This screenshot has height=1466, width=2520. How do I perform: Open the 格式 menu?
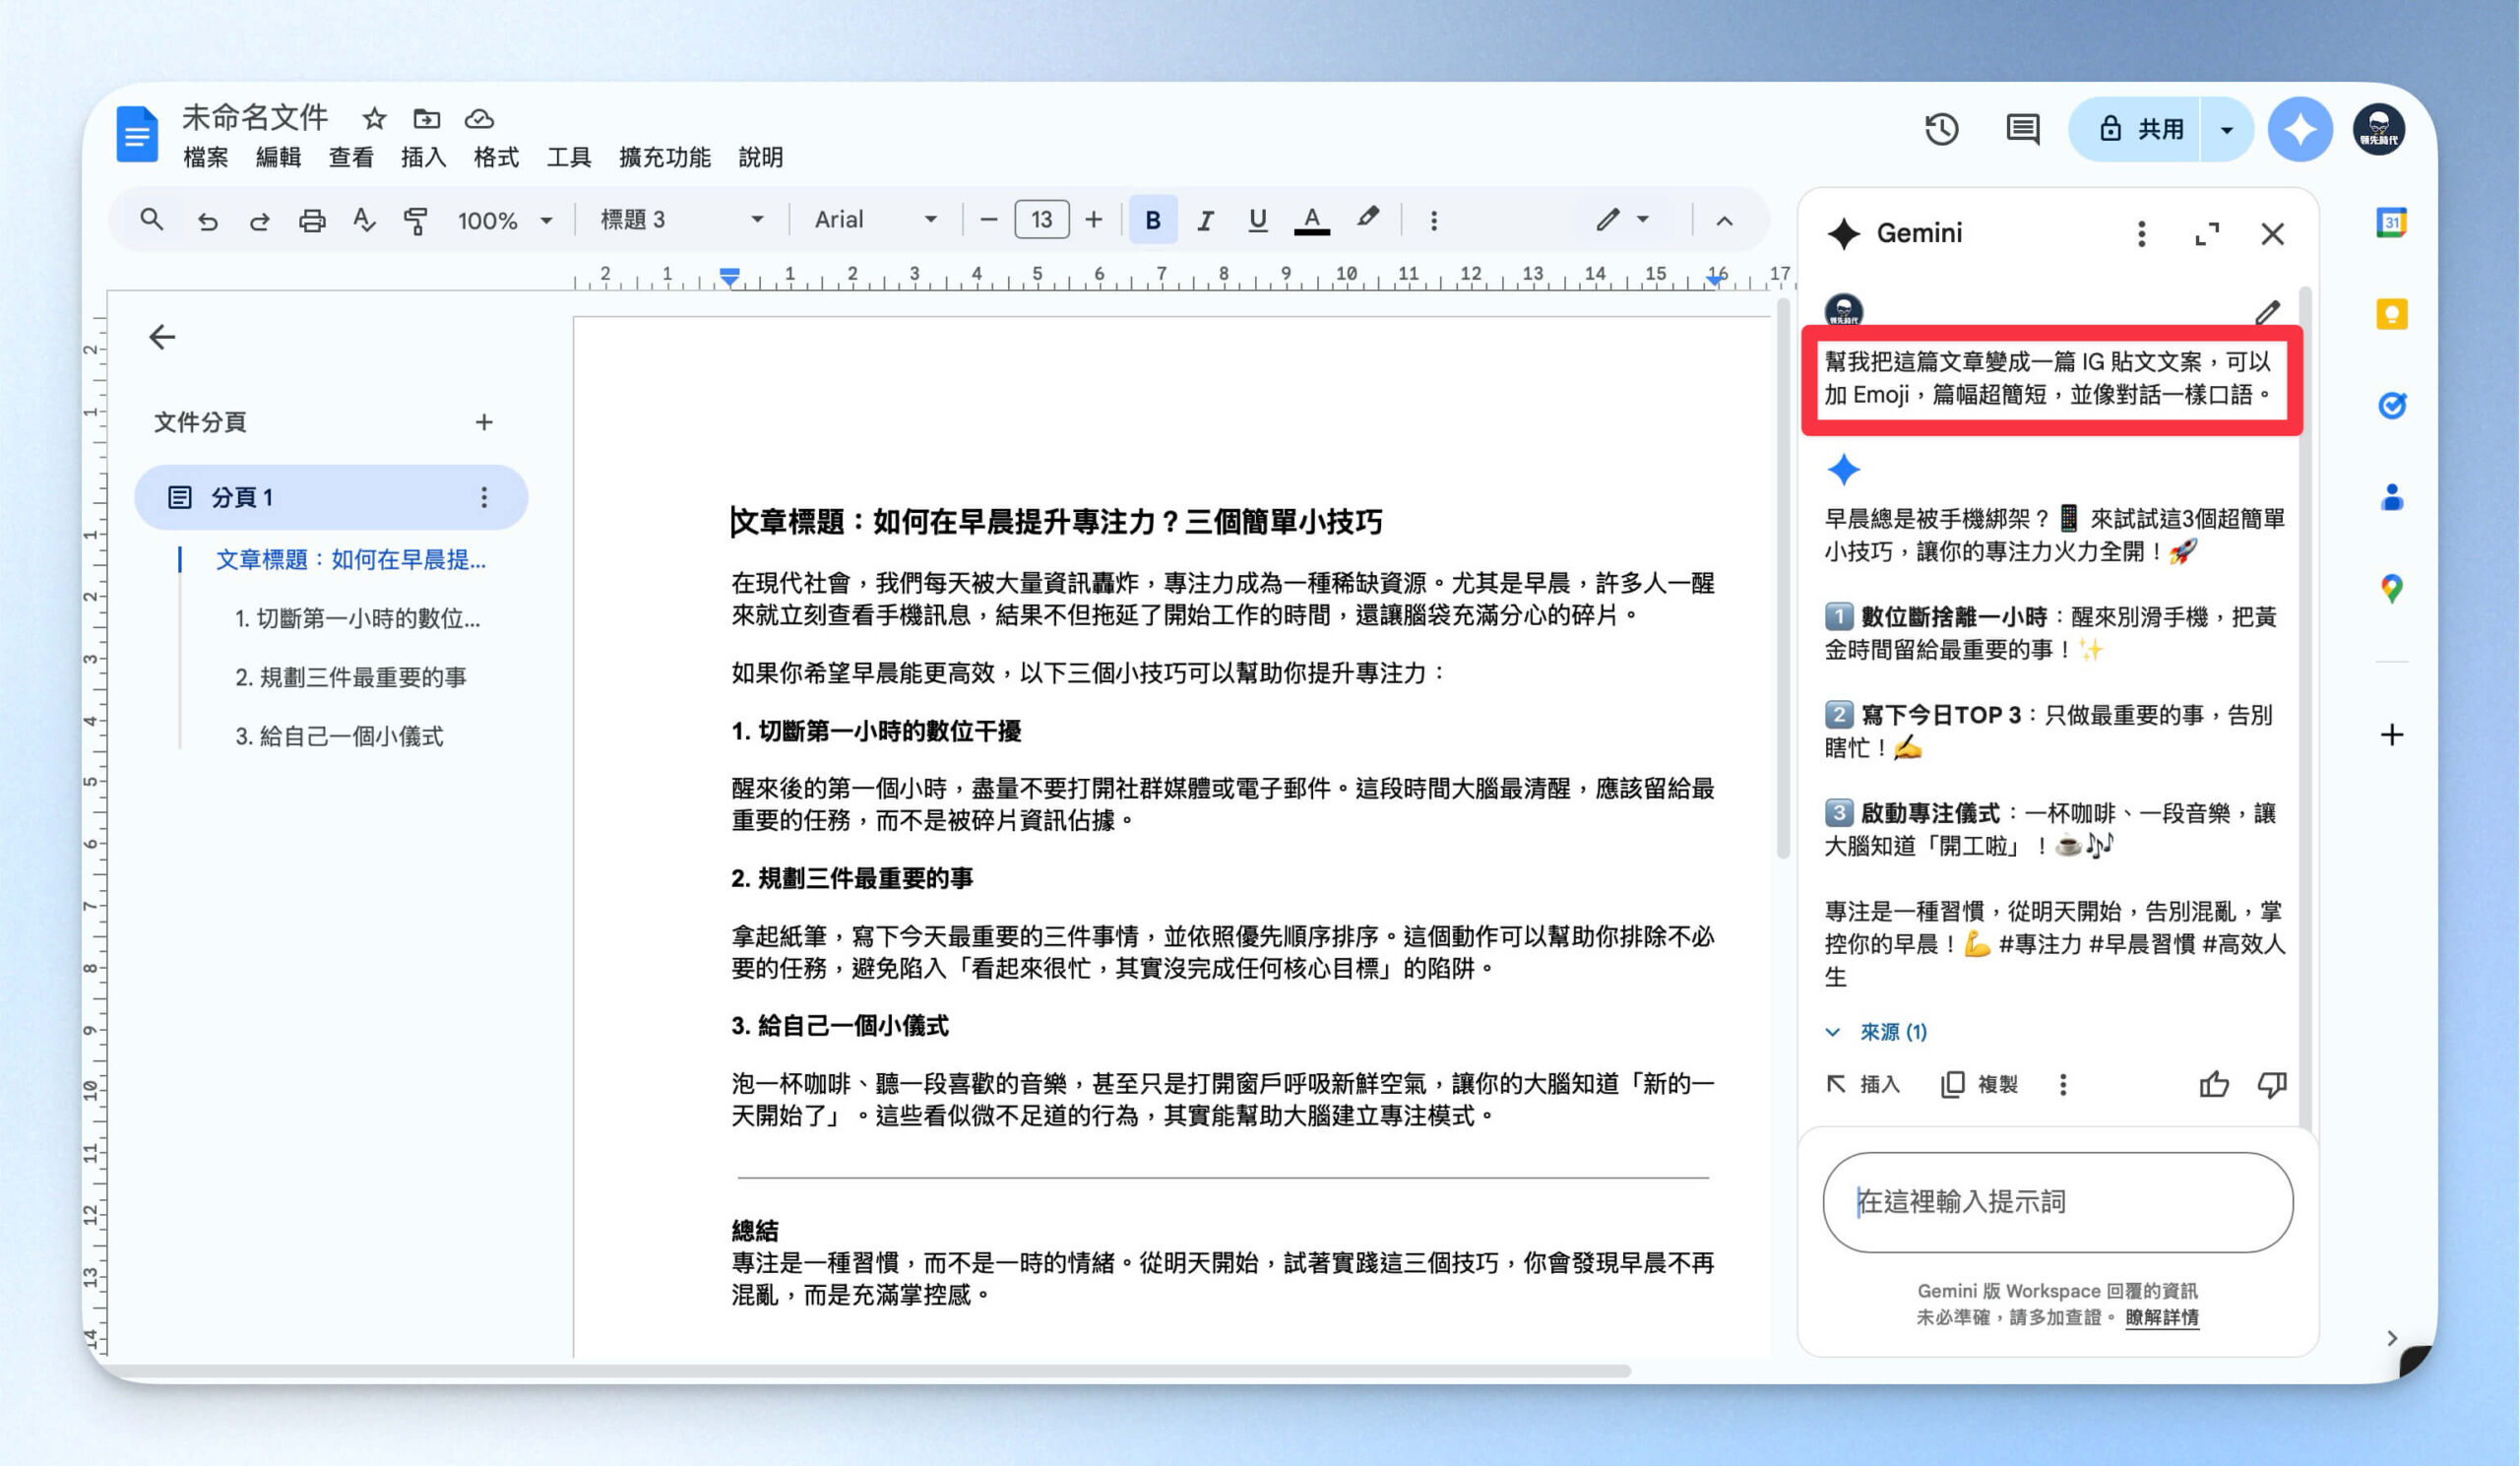click(496, 157)
